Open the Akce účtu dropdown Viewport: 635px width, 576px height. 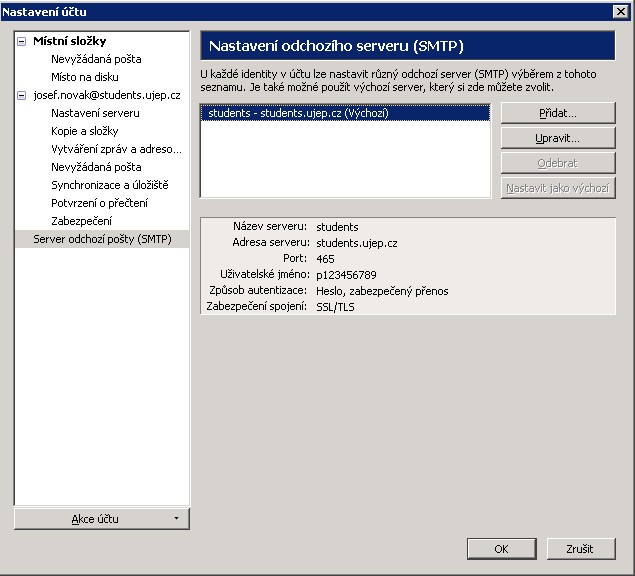(101, 519)
